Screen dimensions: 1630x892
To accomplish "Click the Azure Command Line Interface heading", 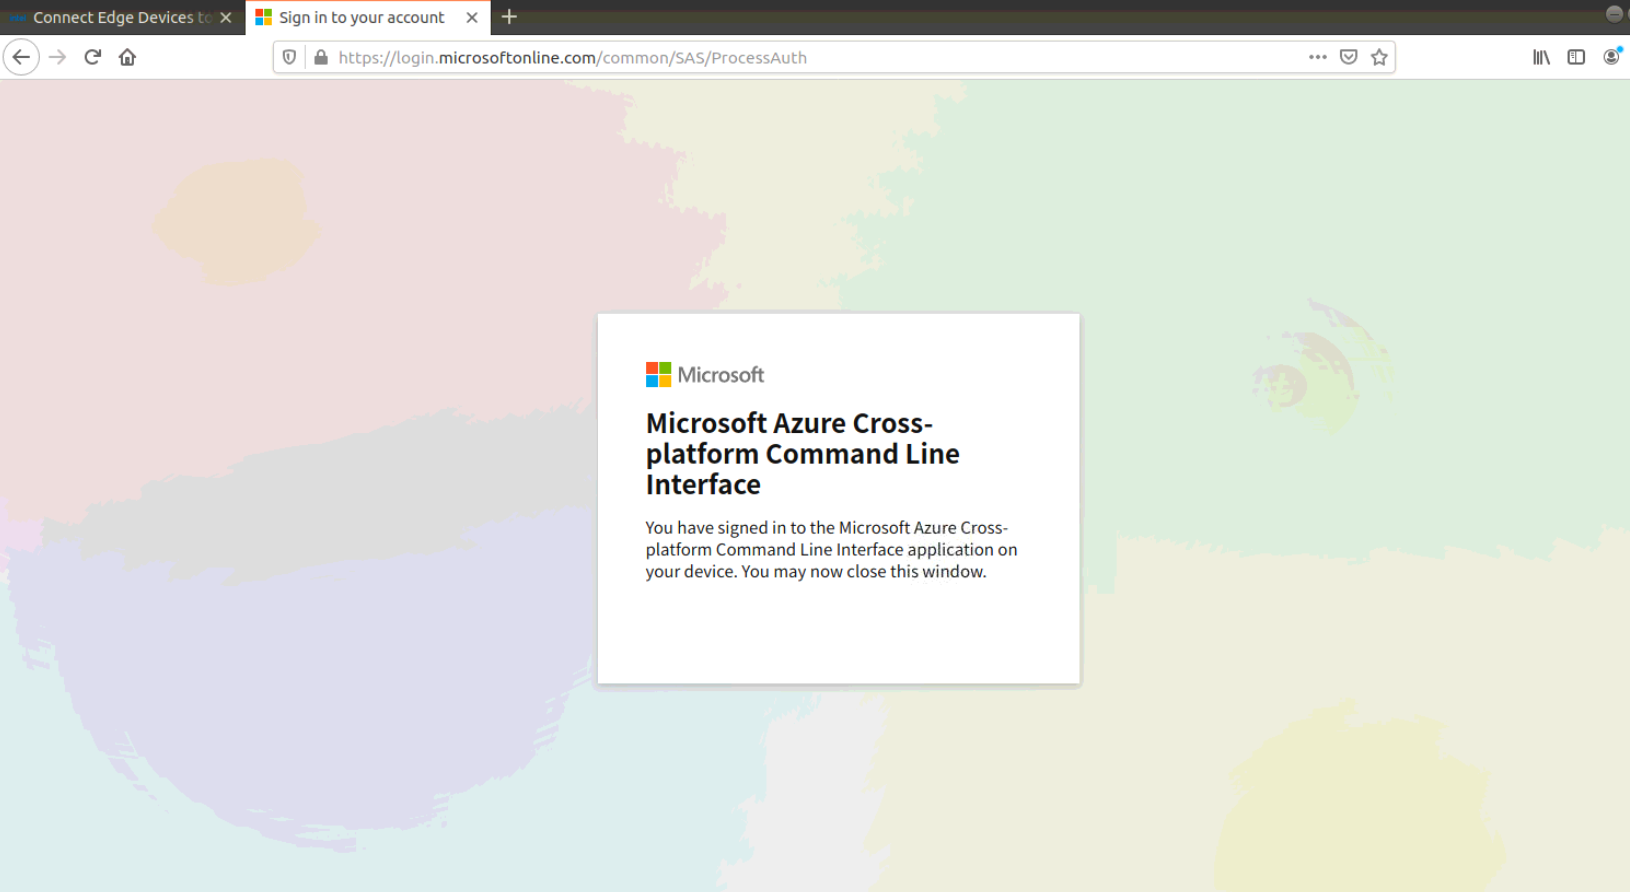I will 803,454.
